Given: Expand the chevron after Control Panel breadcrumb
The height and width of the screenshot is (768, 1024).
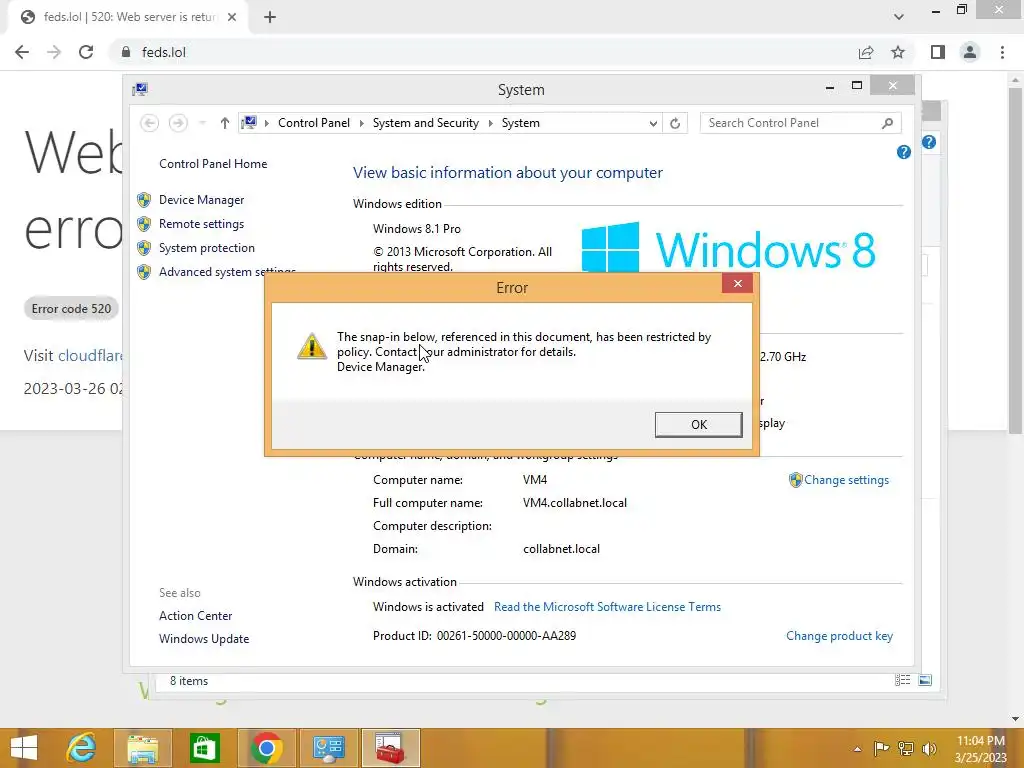Looking at the screenshot, I should pyautogui.click(x=361, y=123).
